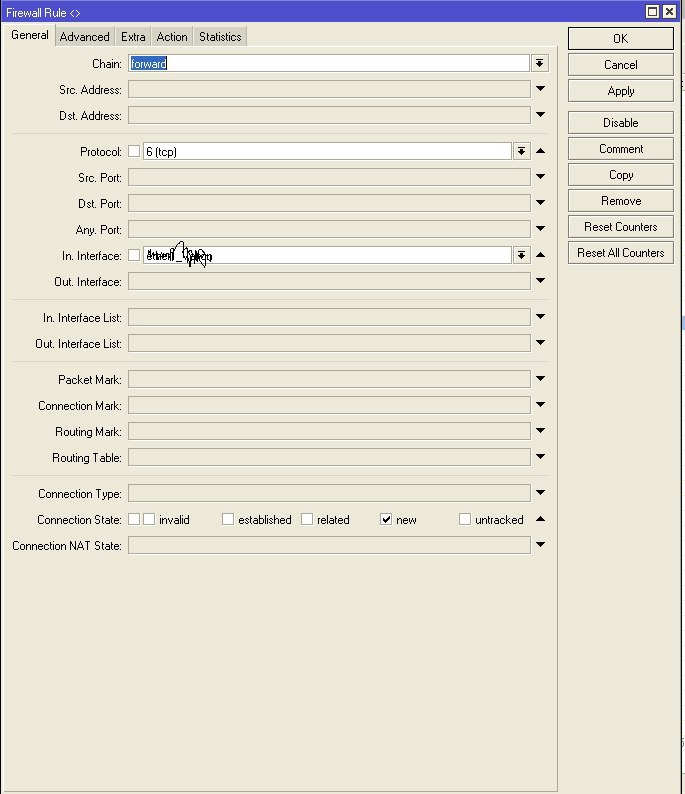Select the General tab
The height and width of the screenshot is (794, 685).
tap(30, 35)
